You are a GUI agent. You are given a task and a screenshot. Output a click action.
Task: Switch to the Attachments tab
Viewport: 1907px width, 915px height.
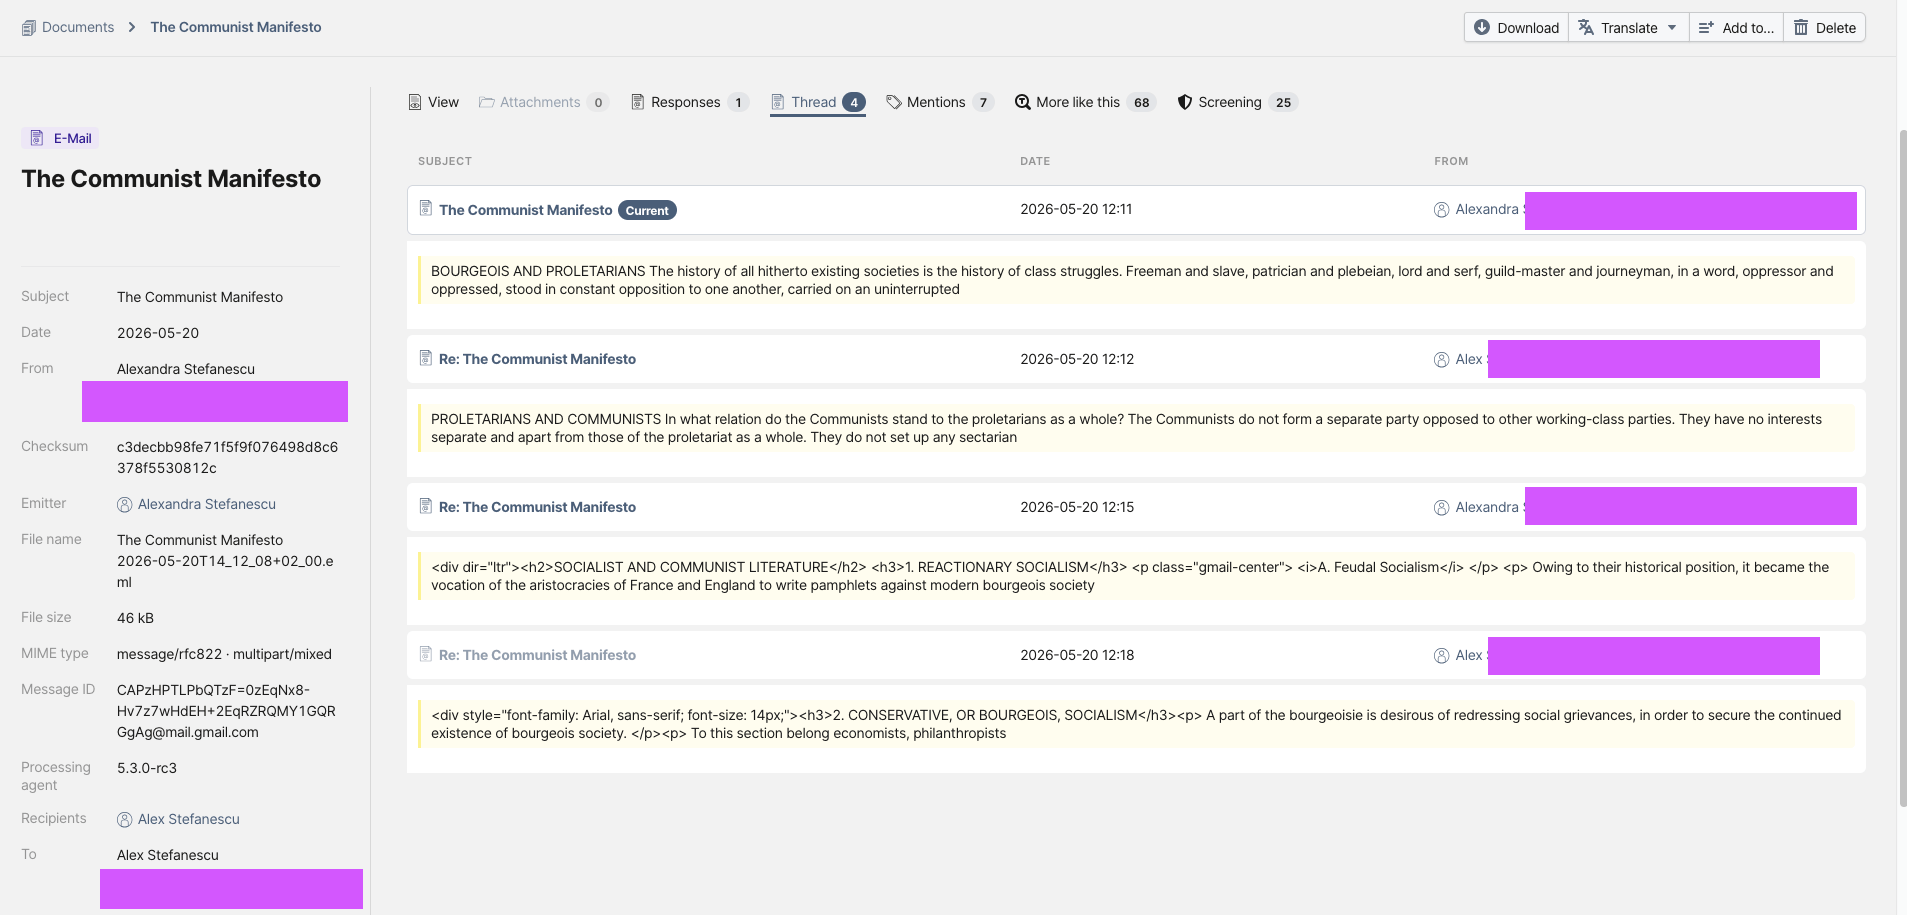pos(543,102)
